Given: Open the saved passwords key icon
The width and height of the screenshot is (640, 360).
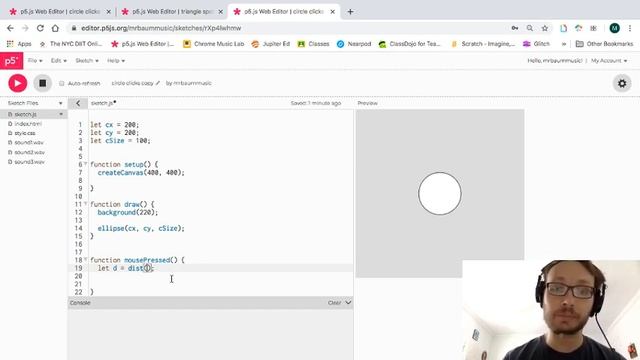Looking at the screenshot, I should point(515,28).
